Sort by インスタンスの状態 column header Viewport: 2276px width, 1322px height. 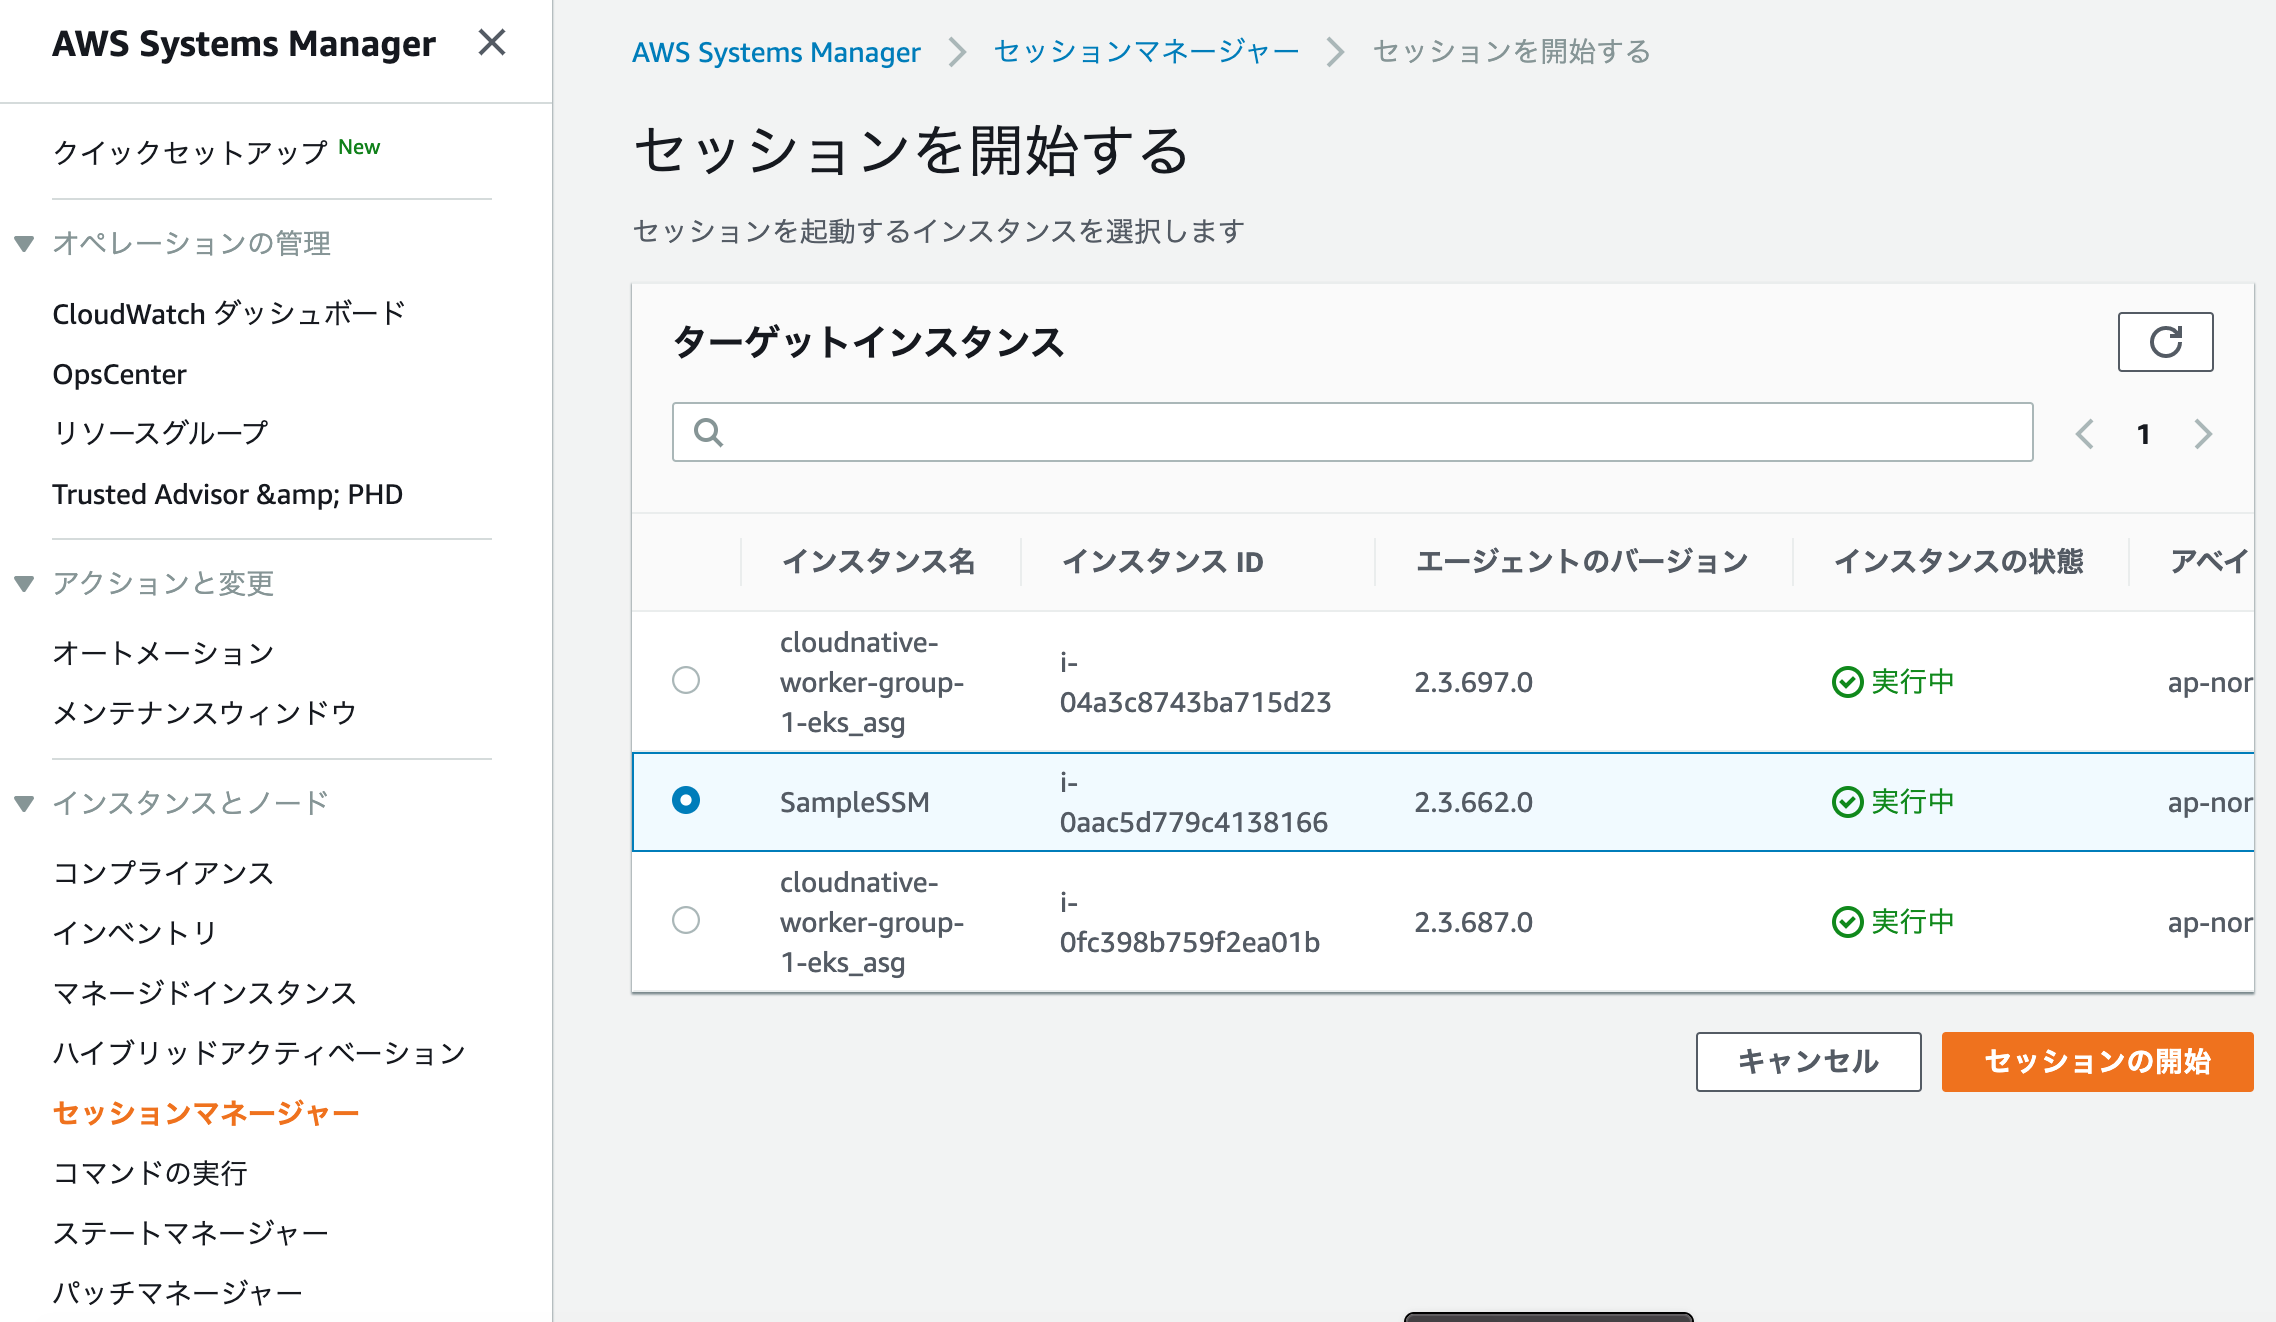[1958, 561]
